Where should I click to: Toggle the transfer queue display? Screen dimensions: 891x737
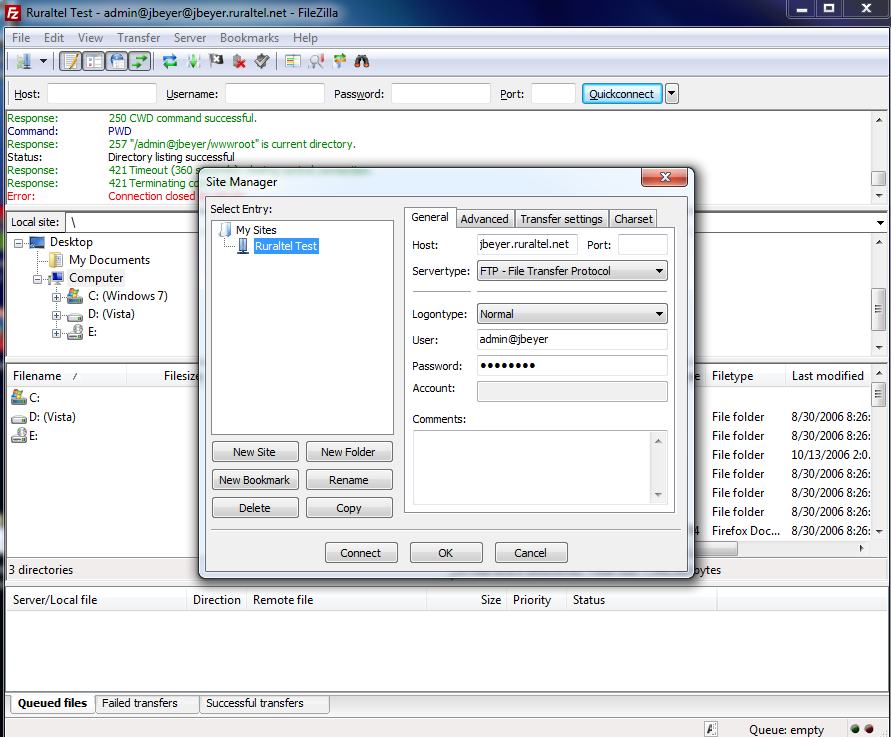(x=140, y=61)
